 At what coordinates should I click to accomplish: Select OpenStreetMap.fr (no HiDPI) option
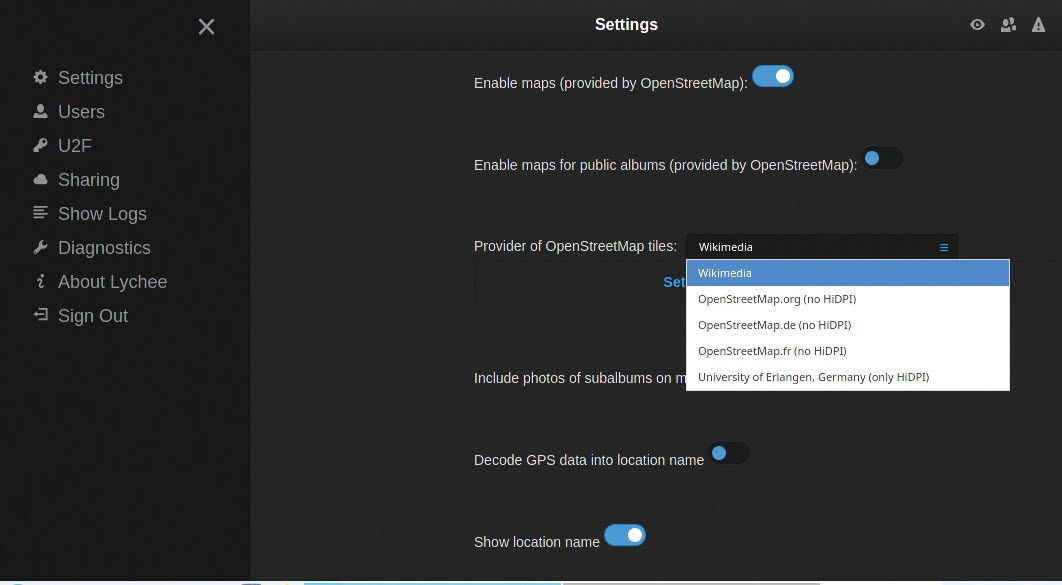[x=847, y=351]
